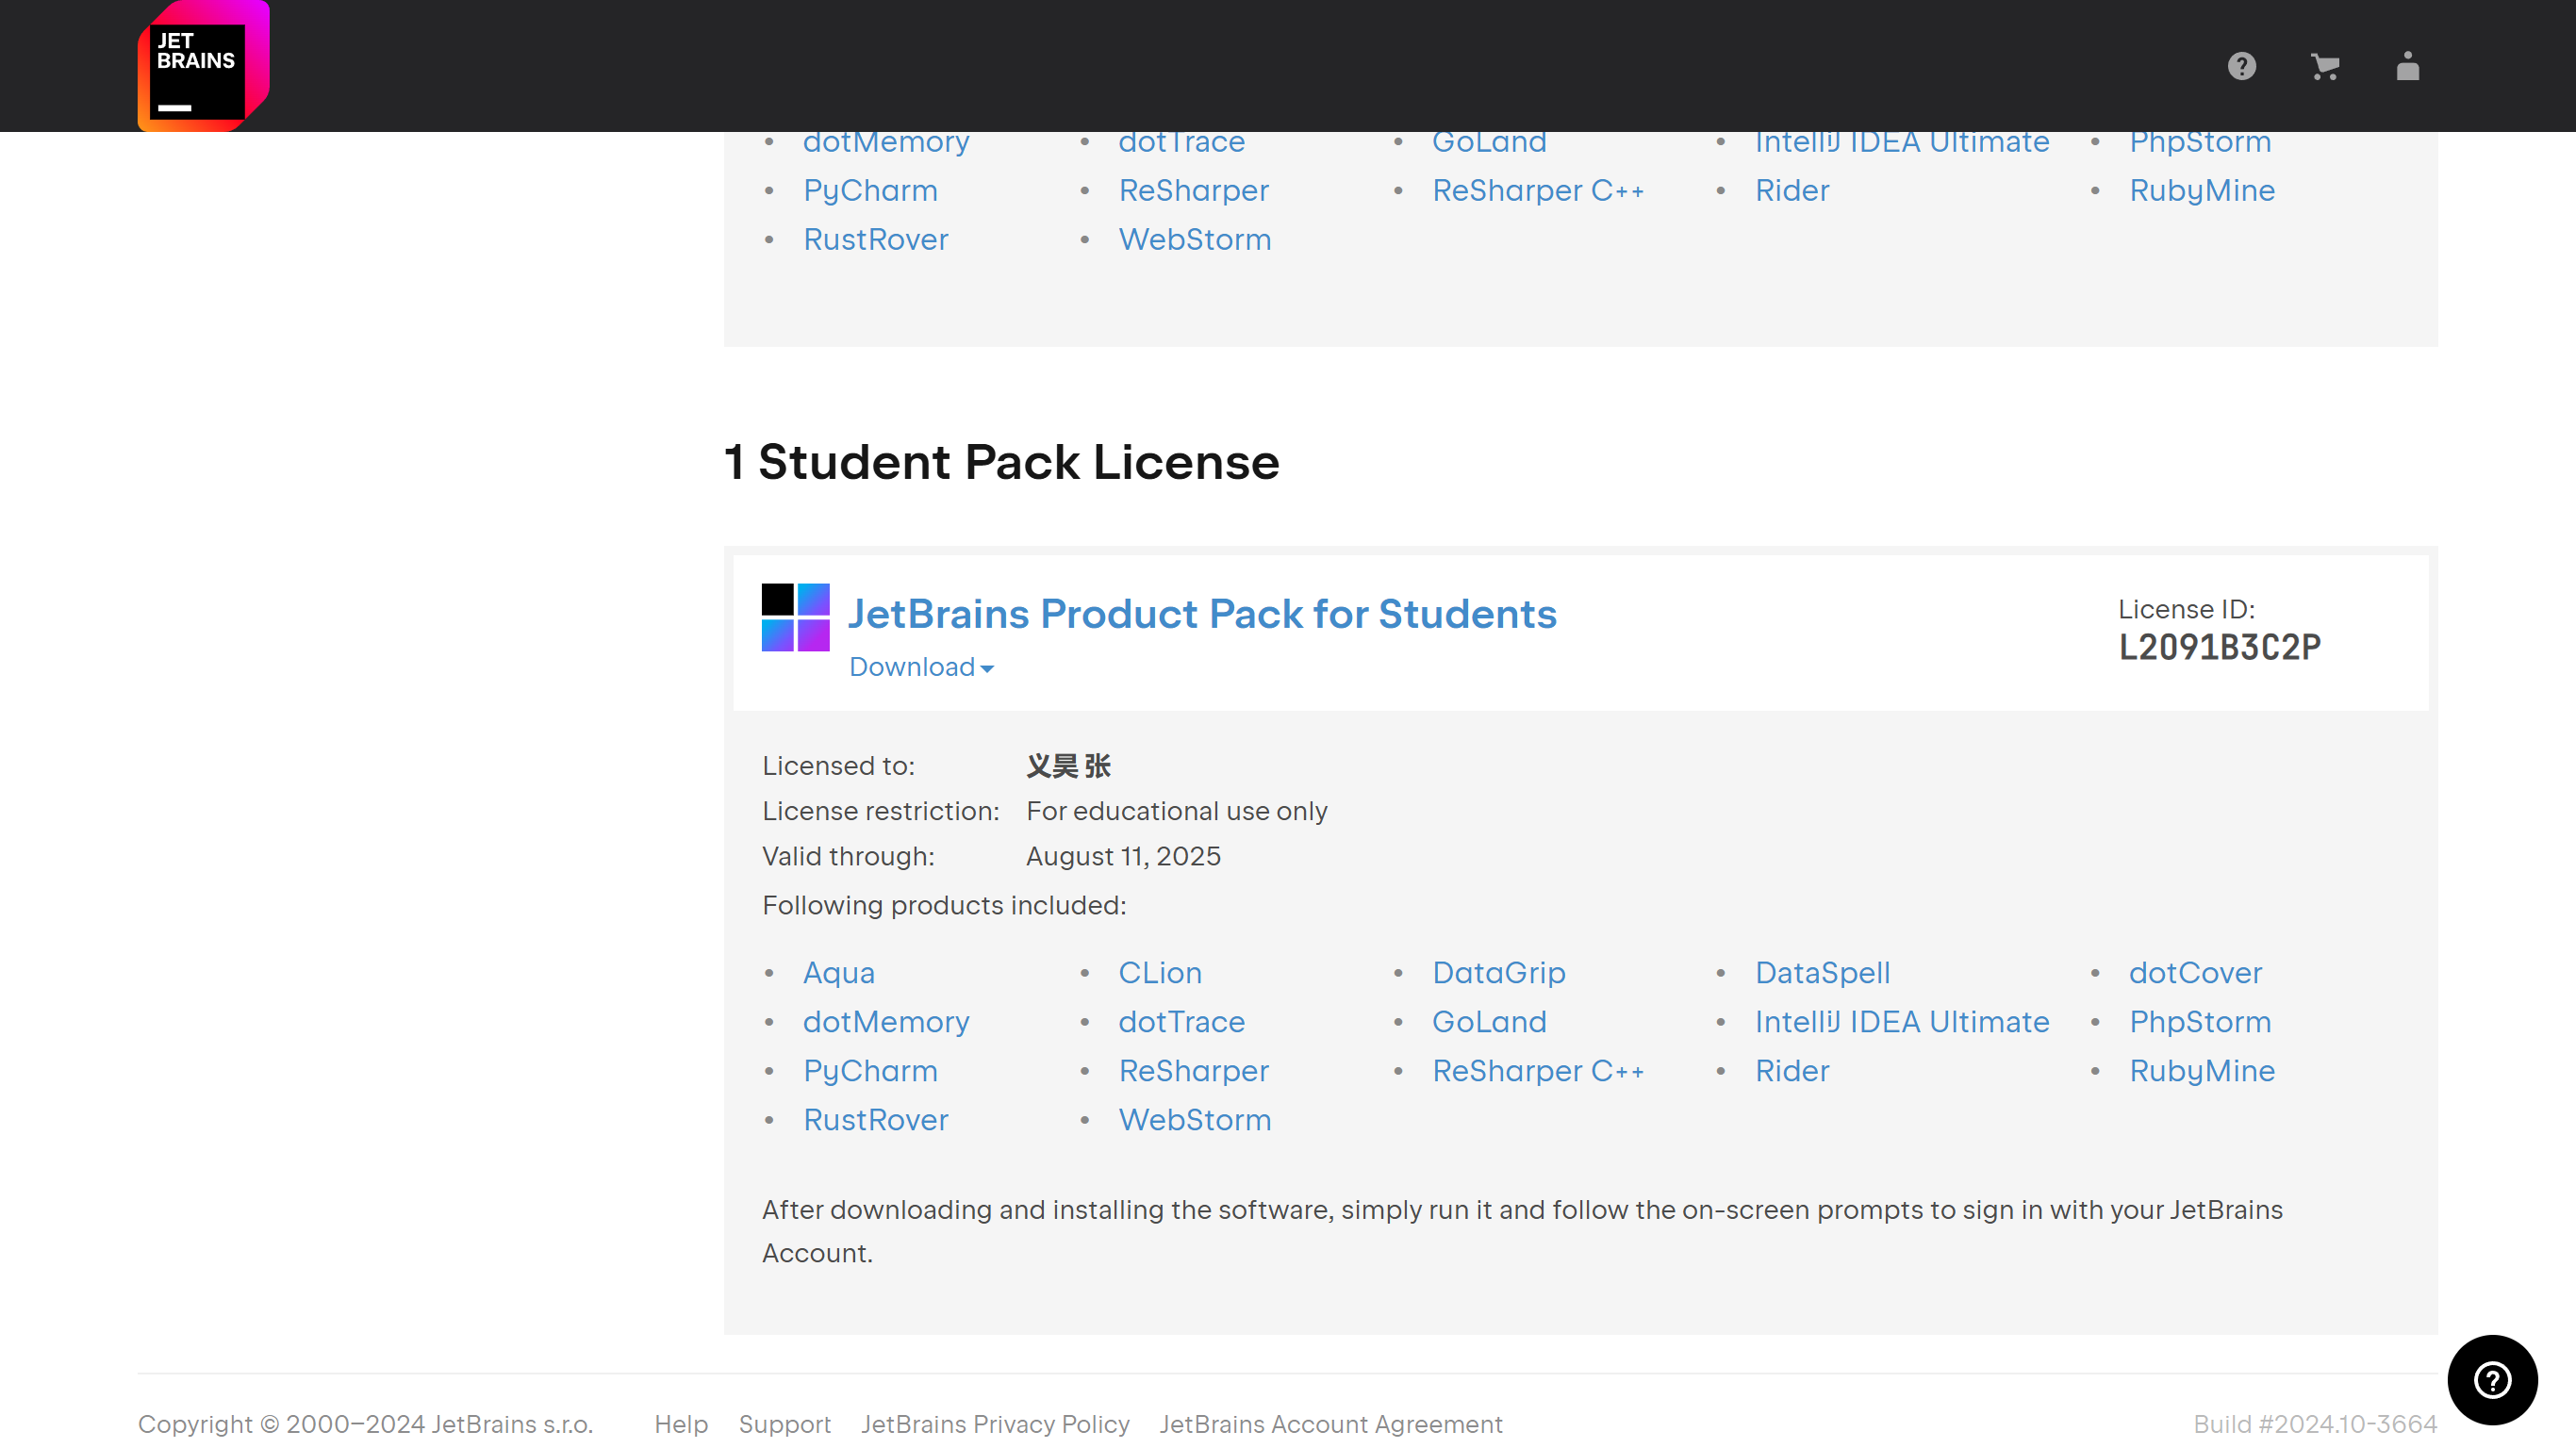Image resolution: width=2576 pixels, height=1448 pixels.
Task: Open WebStorm link in Student Pack list
Action: [x=1194, y=1119]
